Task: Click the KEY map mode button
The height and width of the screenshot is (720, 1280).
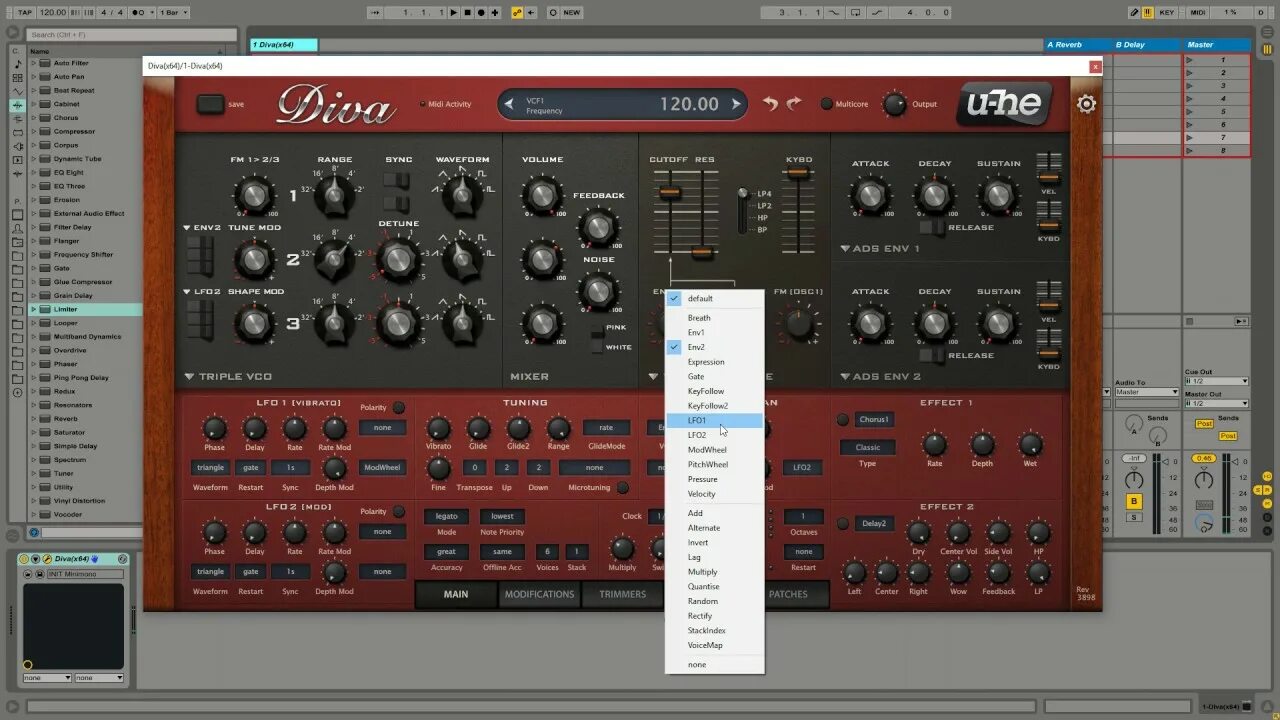Action: tap(1167, 12)
